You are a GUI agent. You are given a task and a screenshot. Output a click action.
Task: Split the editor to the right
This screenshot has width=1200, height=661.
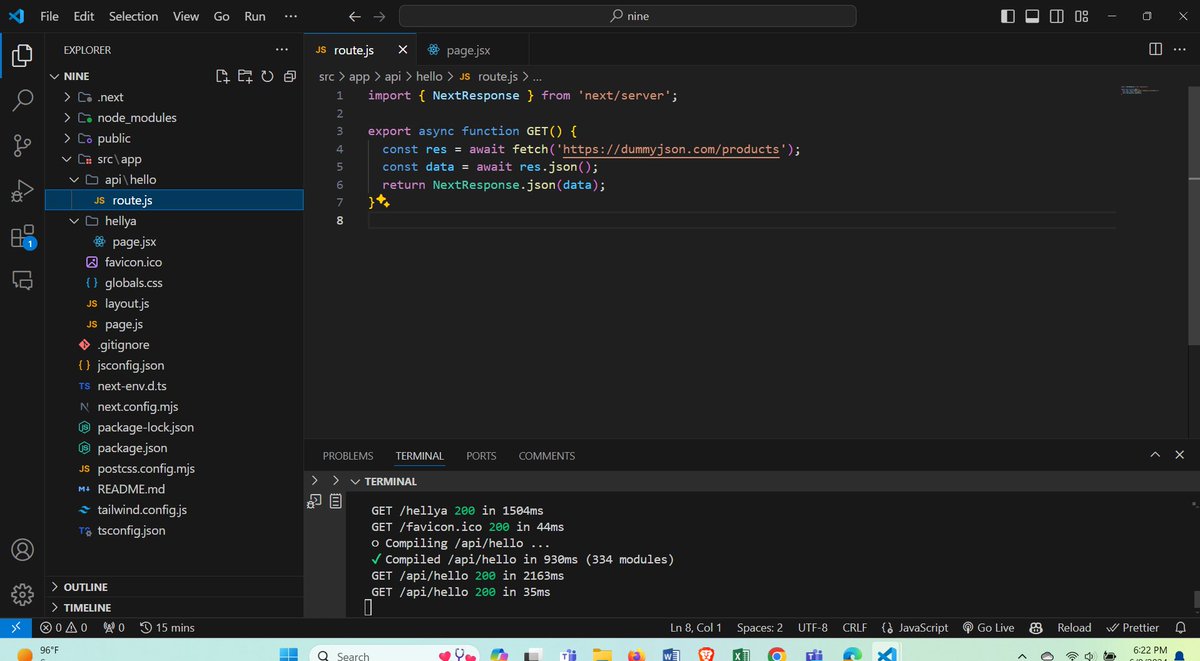[x=1155, y=49]
